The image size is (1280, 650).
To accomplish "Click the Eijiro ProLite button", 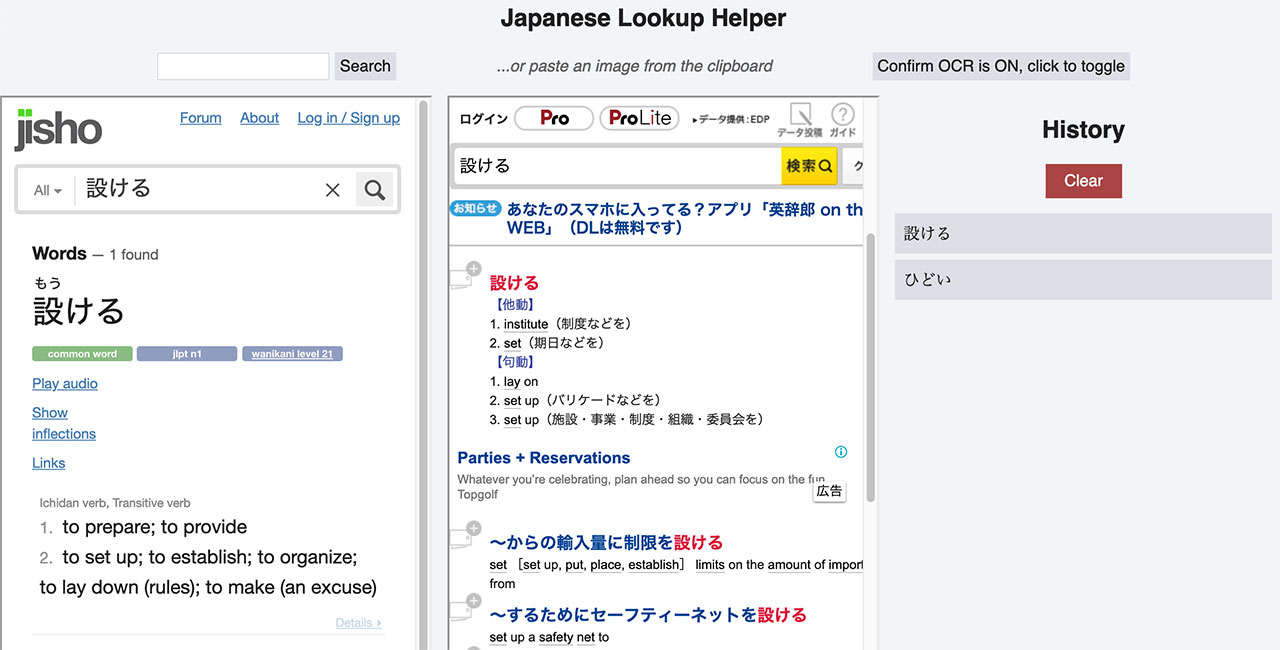I will coord(639,118).
